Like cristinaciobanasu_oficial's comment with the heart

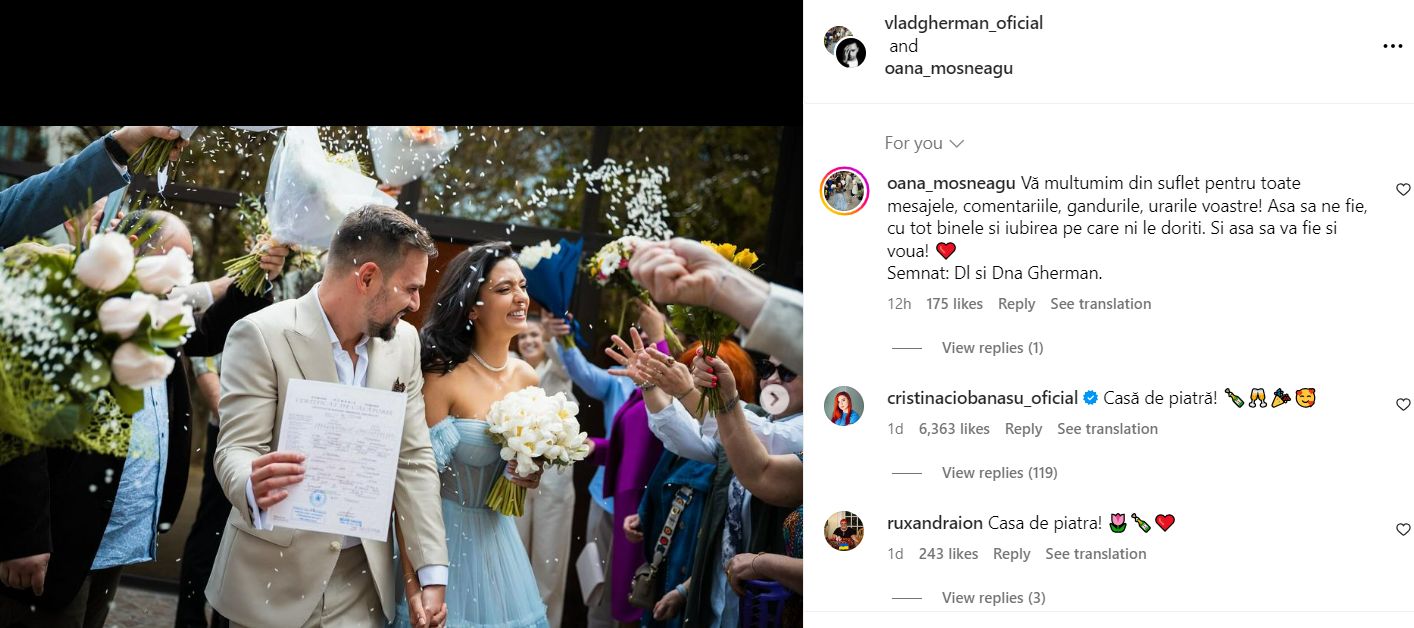point(1403,404)
